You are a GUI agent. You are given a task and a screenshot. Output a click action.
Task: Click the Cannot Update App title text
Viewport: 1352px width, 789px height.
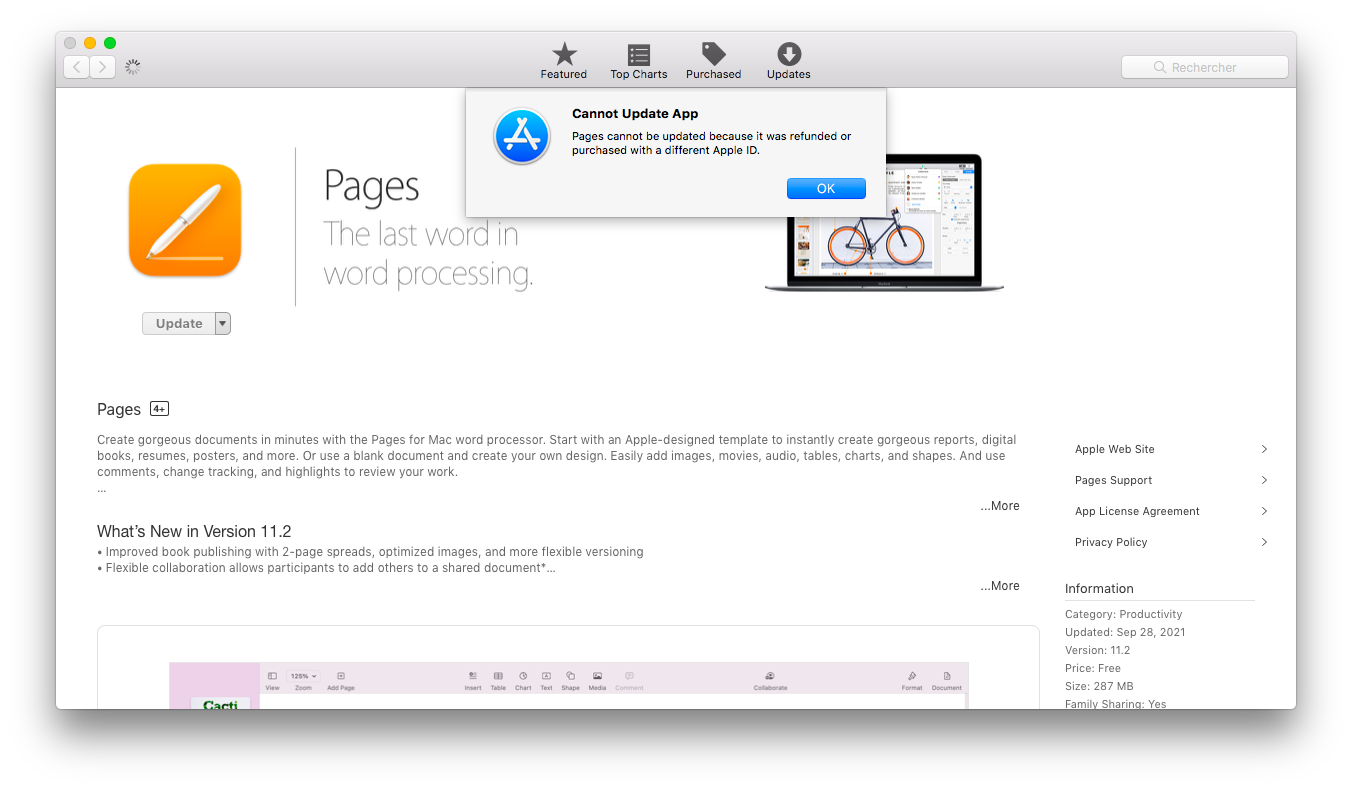[635, 114]
